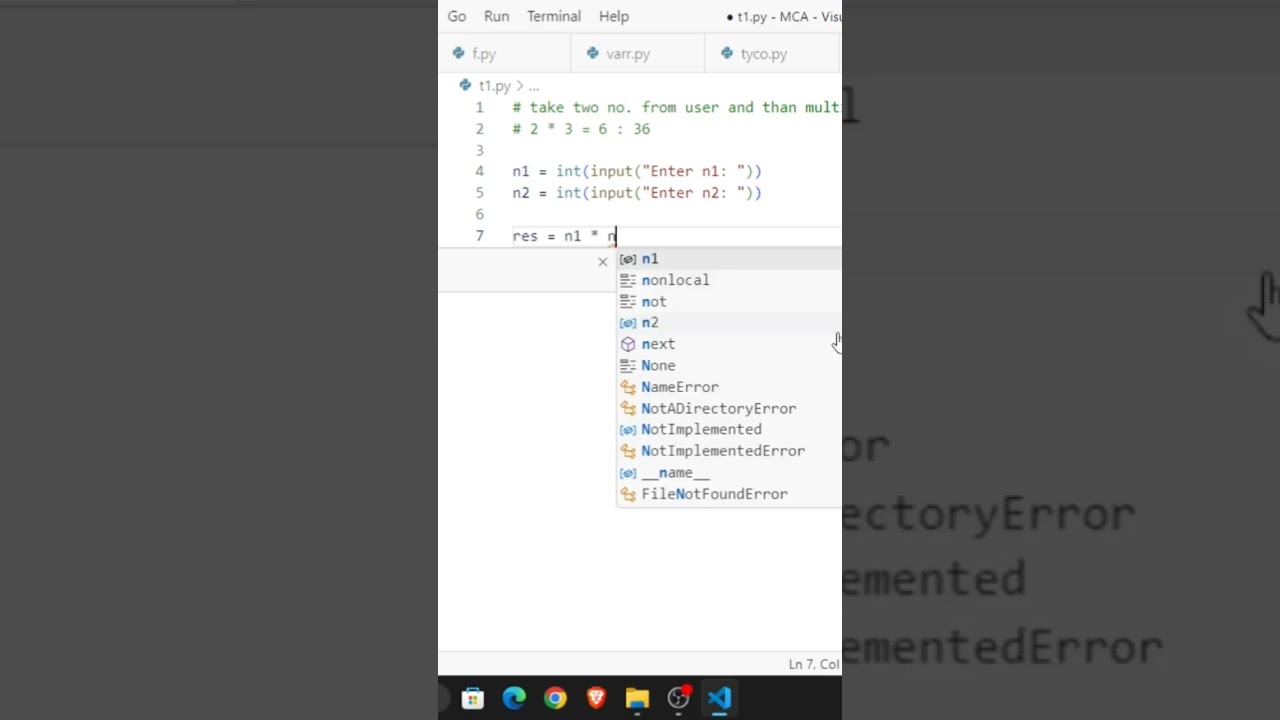1280x720 pixels.
Task: Select the FileNotFoundError suggestion
Action: coord(729,494)
